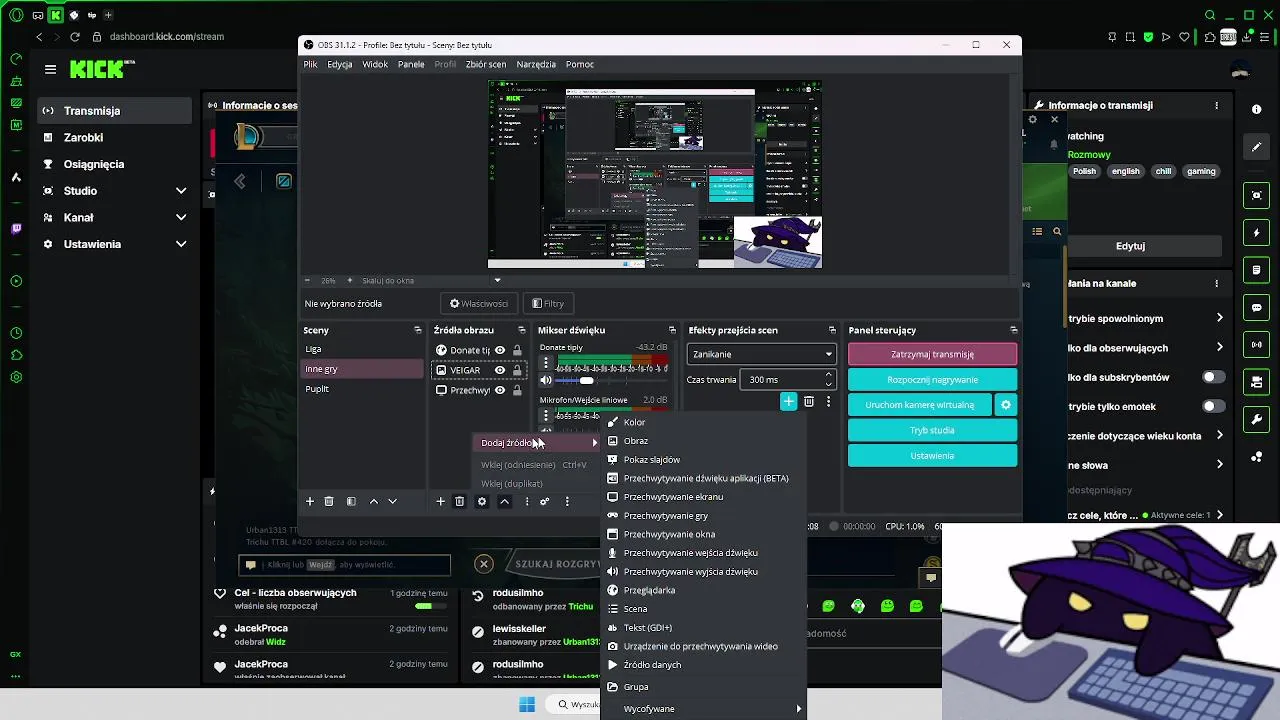This screenshot has height=720, width=1280.
Task: Click the info icon in Kick right rail
Action: click(x=1257, y=109)
